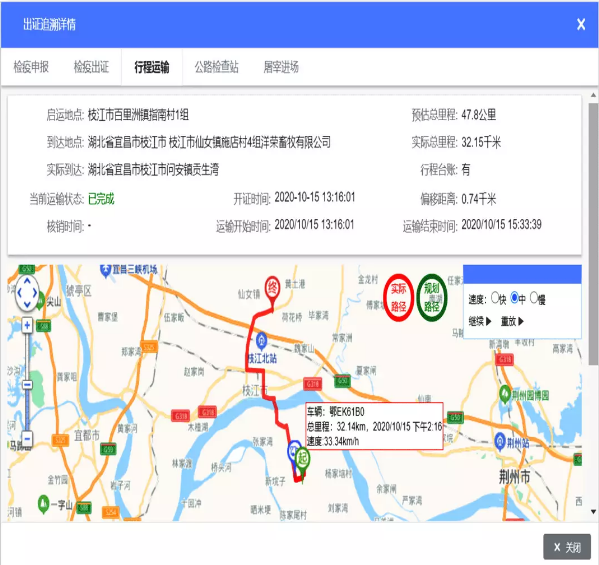Zoom out the map with minus button

coord(27,439)
